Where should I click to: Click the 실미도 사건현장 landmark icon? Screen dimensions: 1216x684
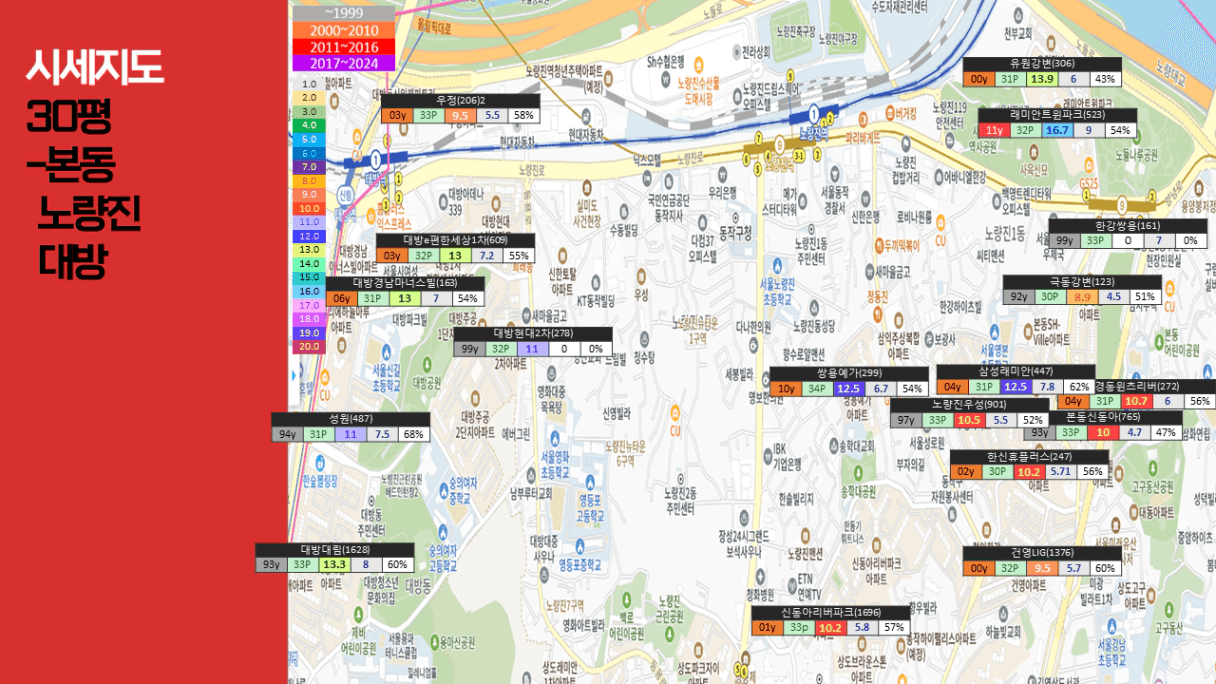[585, 190]
